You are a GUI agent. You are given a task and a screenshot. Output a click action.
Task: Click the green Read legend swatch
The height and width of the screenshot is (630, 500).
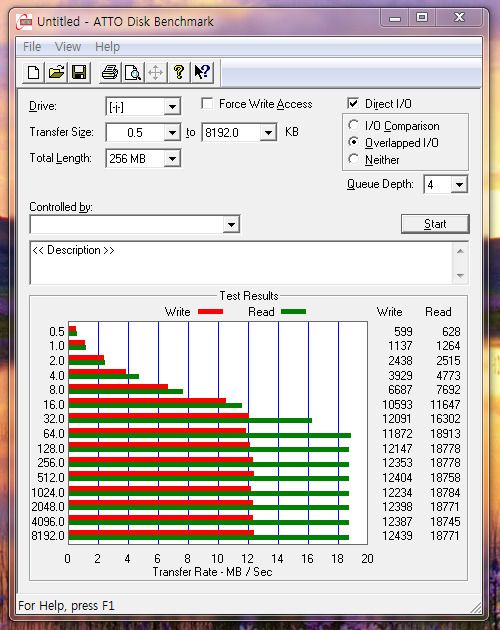[x=293, y=312]
